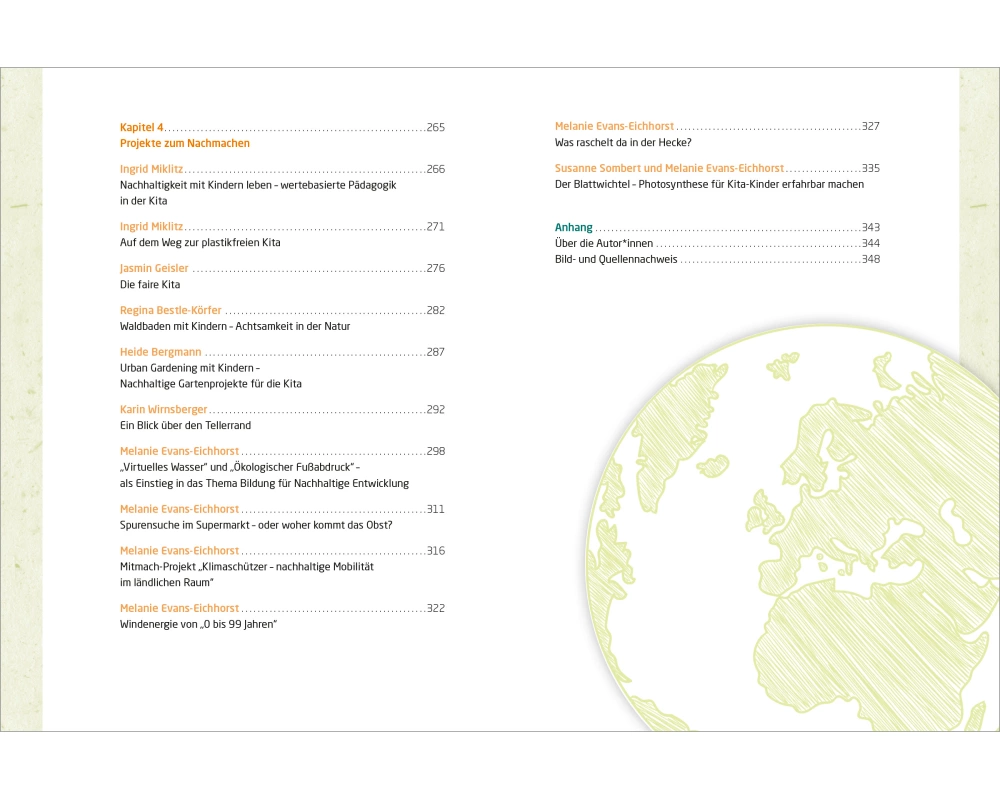
Task: Open Waldbaden mit Kindern entry
Action: [234, 326]
